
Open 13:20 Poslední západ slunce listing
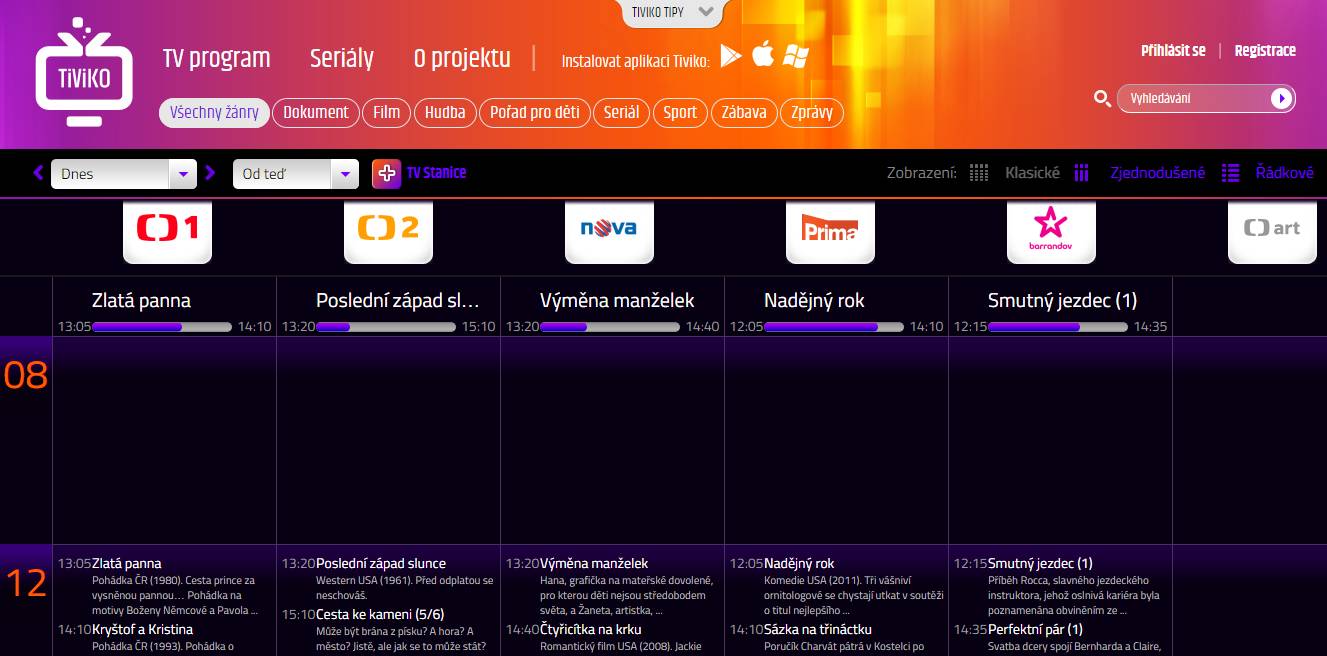click(381, 563)
